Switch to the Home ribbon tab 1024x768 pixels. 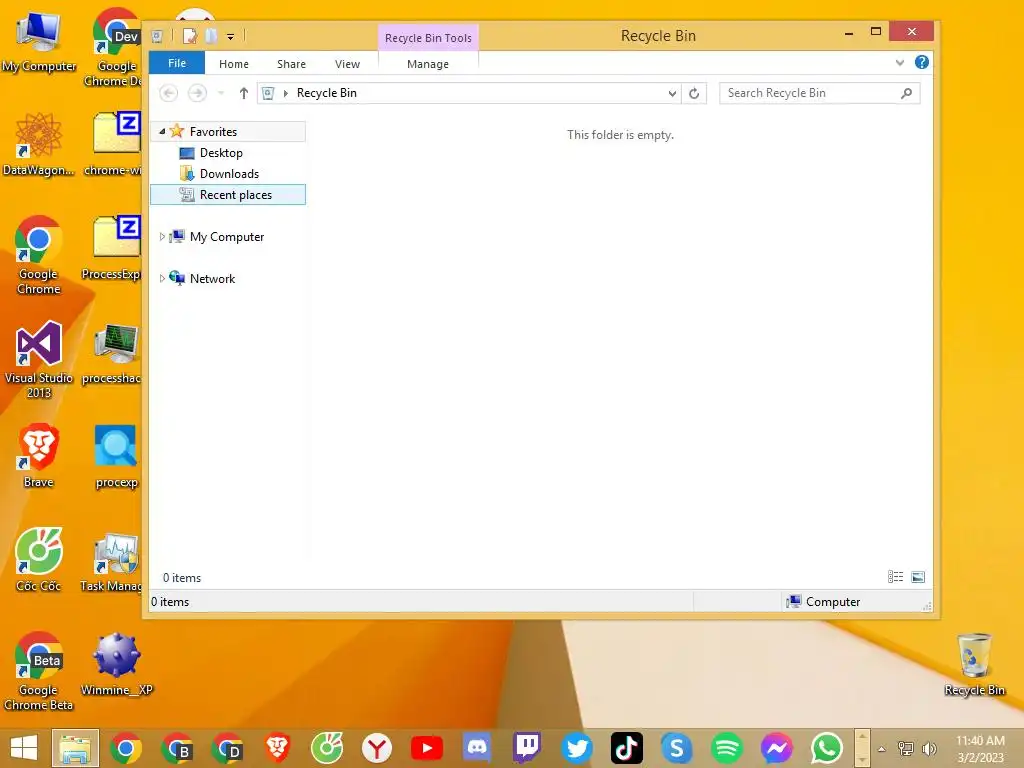tap(234, 64)
